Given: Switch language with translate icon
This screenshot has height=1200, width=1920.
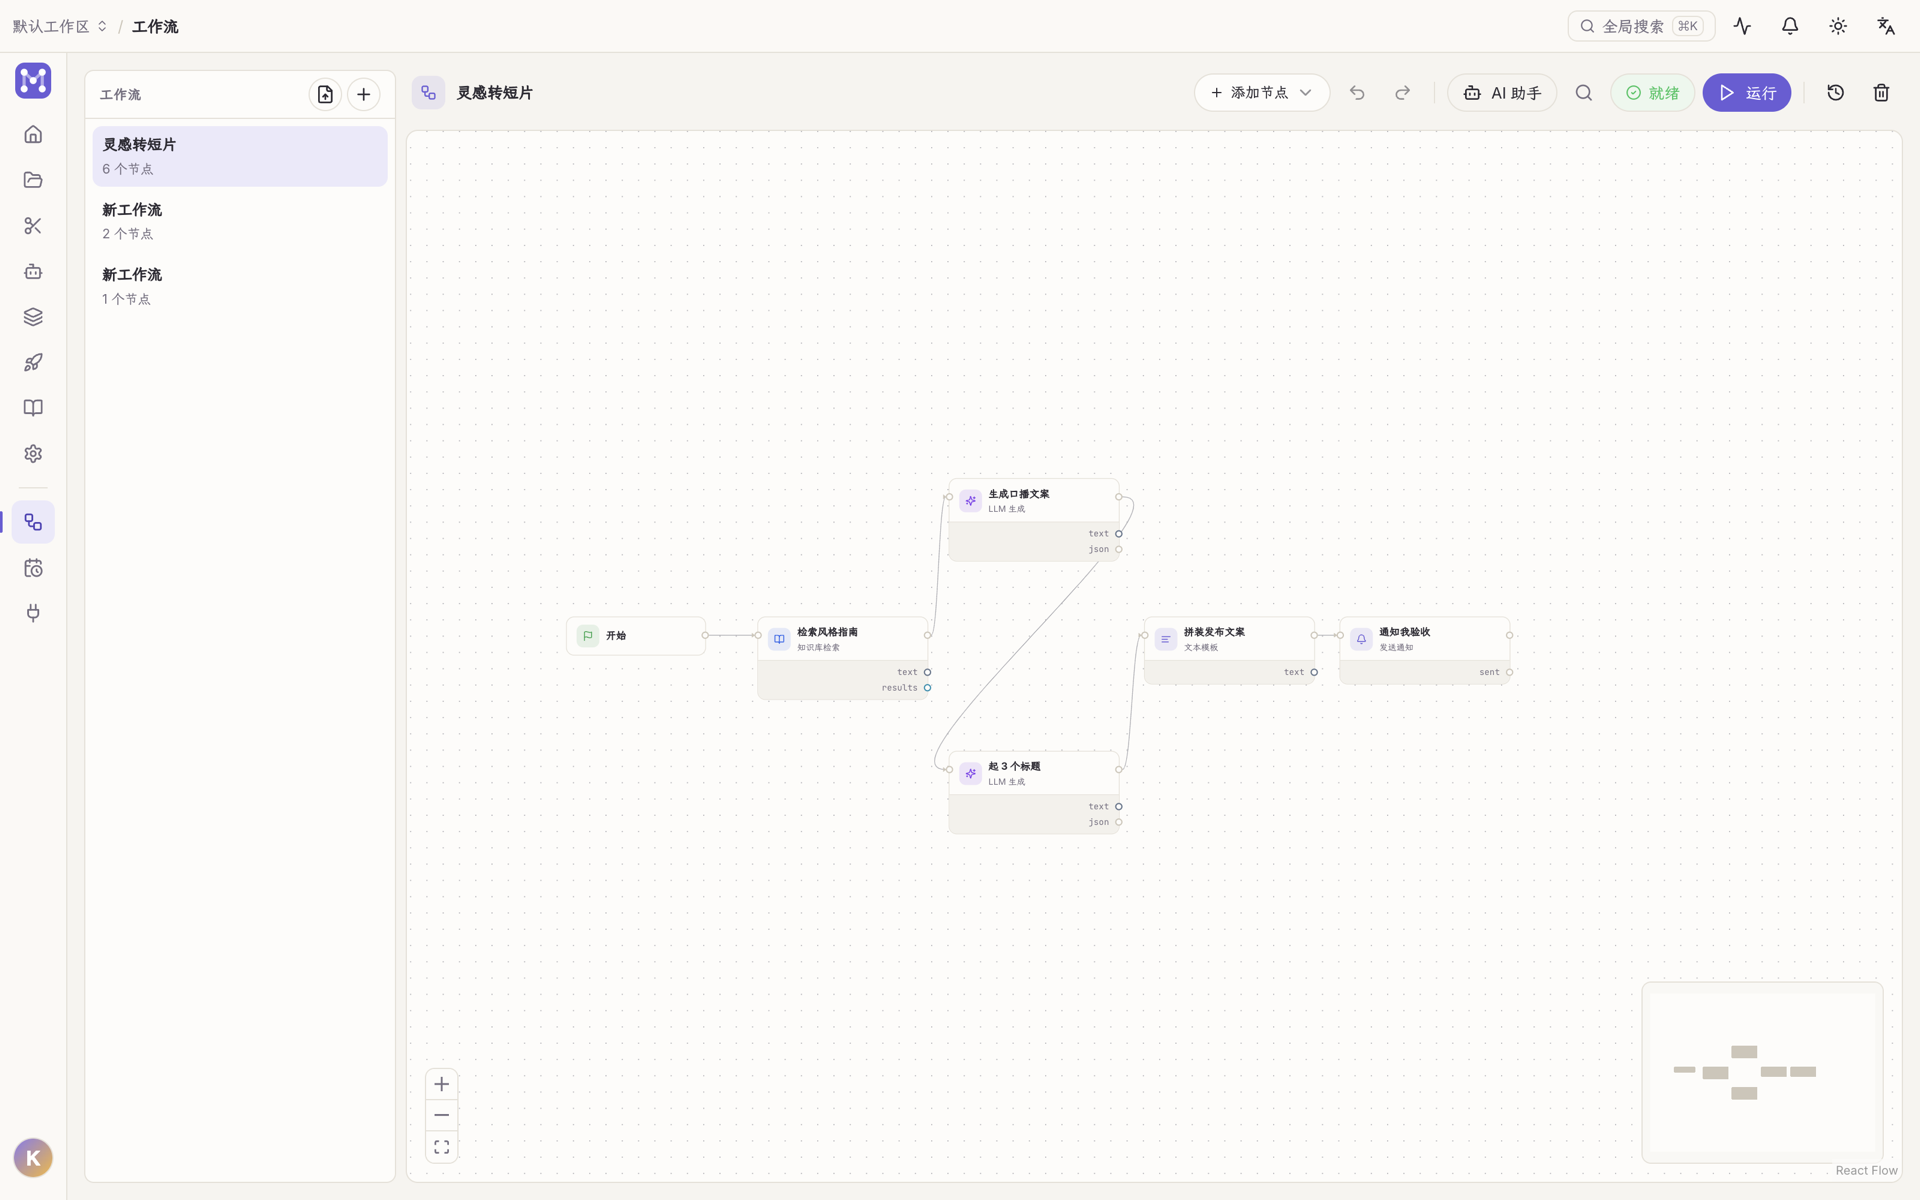Looking at the screenshot, I should pyautogui.click(x=1886, y=26).
